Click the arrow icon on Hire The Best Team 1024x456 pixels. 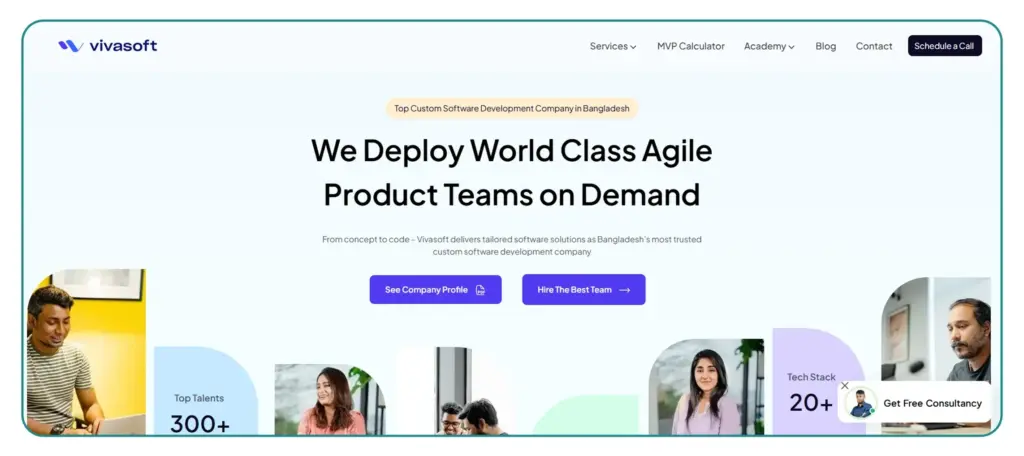(625, 290)
